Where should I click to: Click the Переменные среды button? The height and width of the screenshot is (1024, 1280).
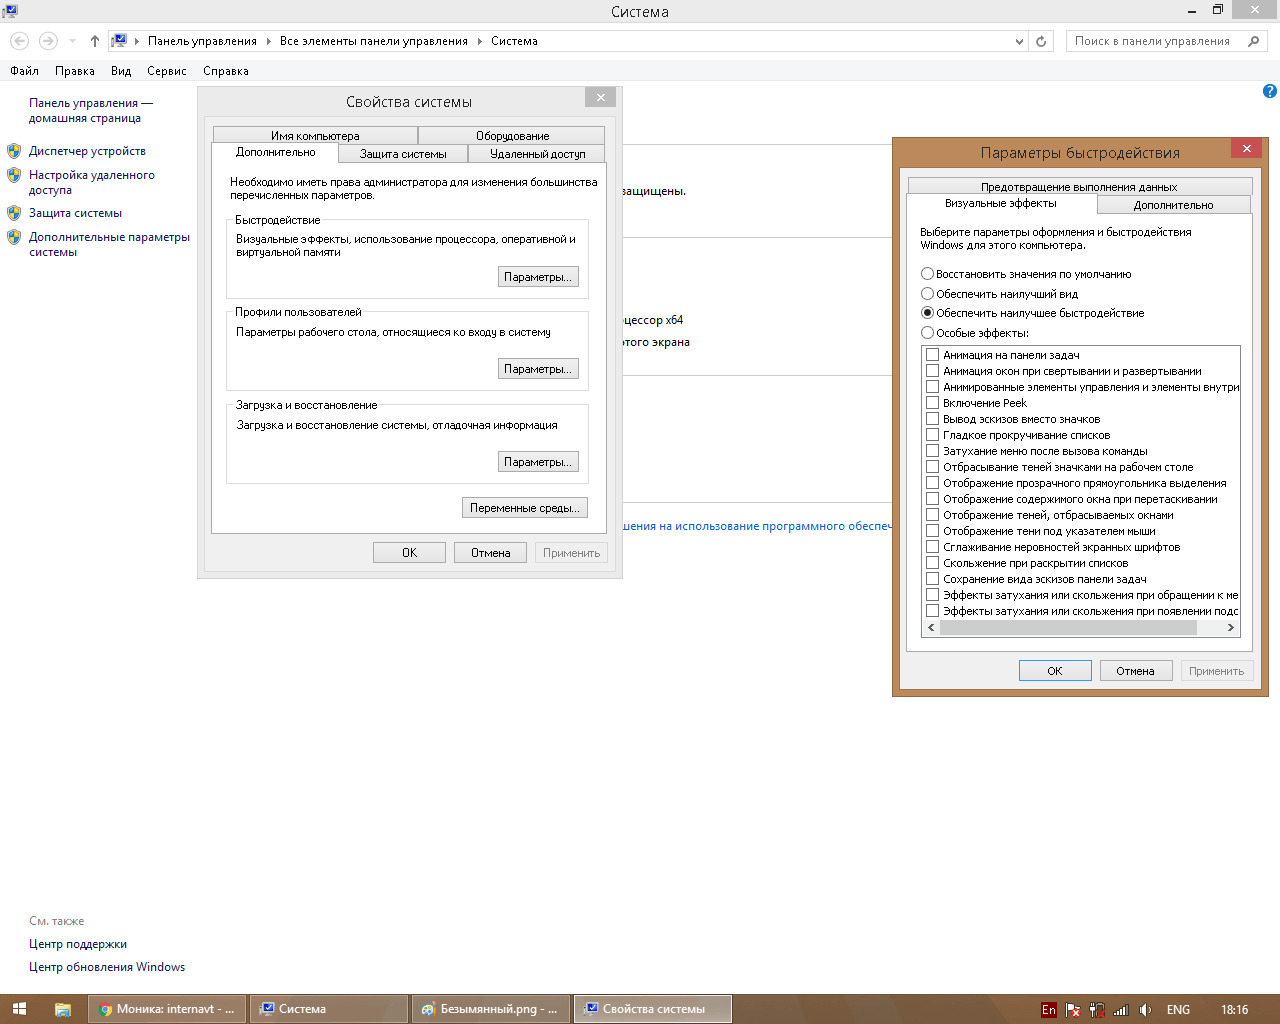pos(525,508)
